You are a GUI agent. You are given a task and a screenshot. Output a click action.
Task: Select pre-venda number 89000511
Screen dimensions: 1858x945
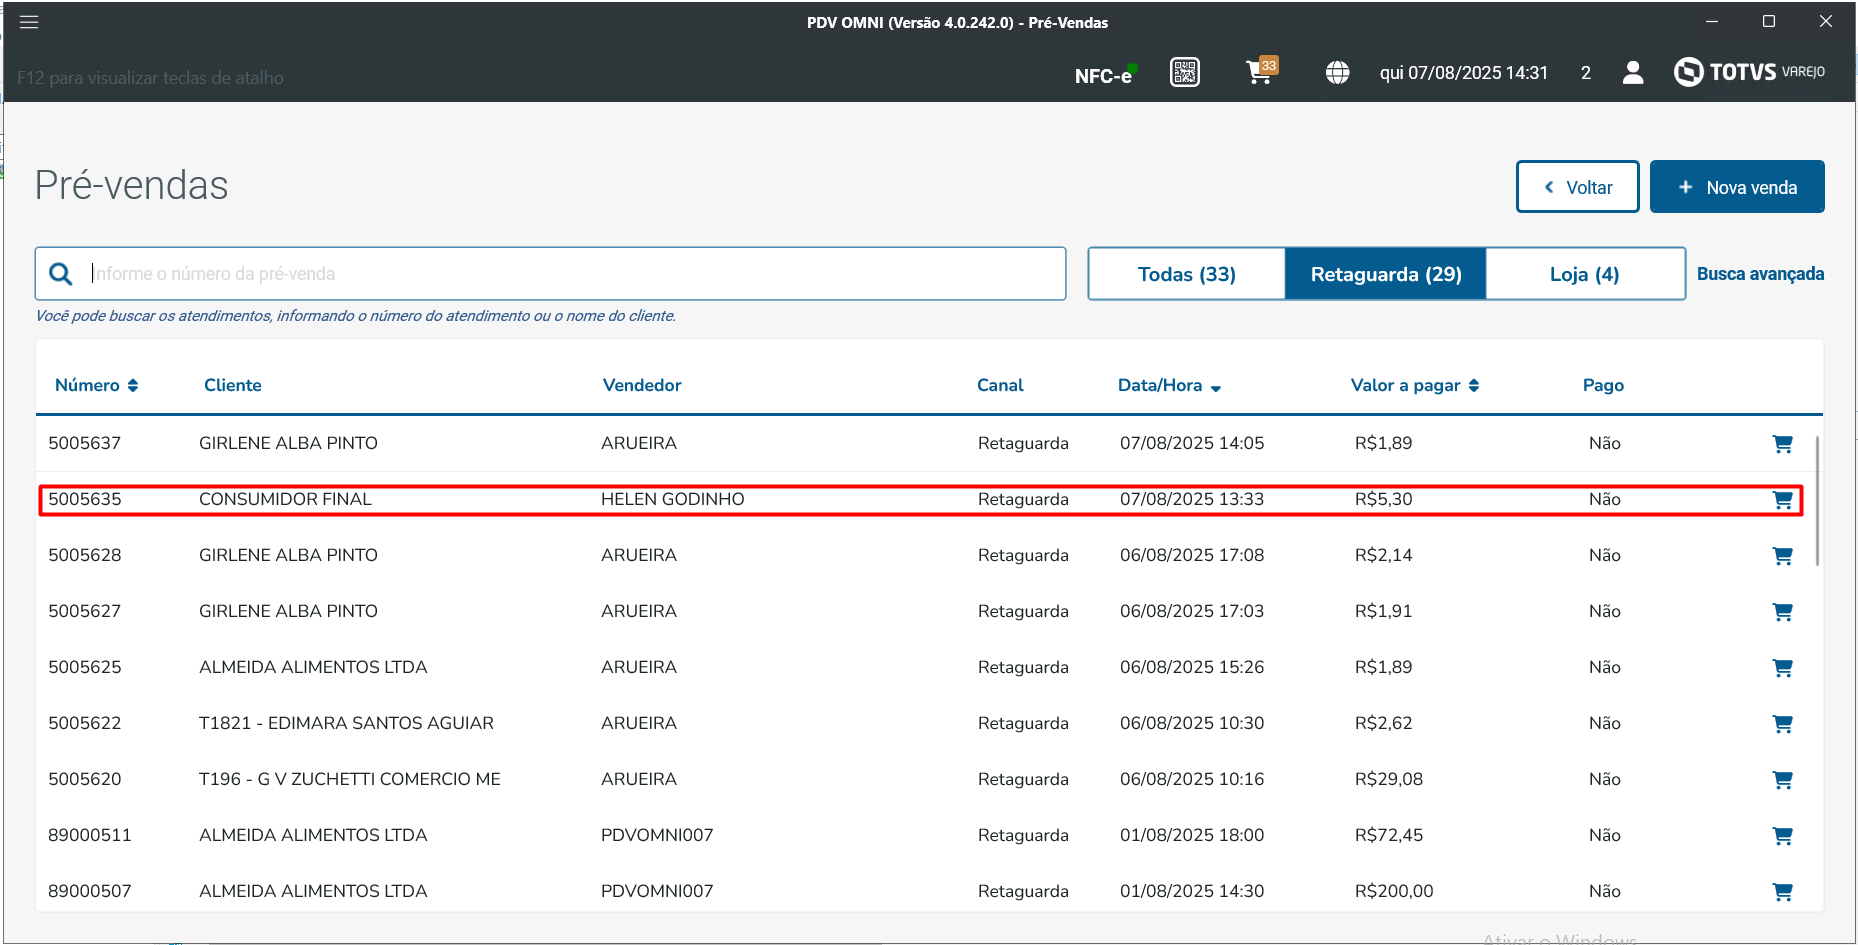click(89, 835)
